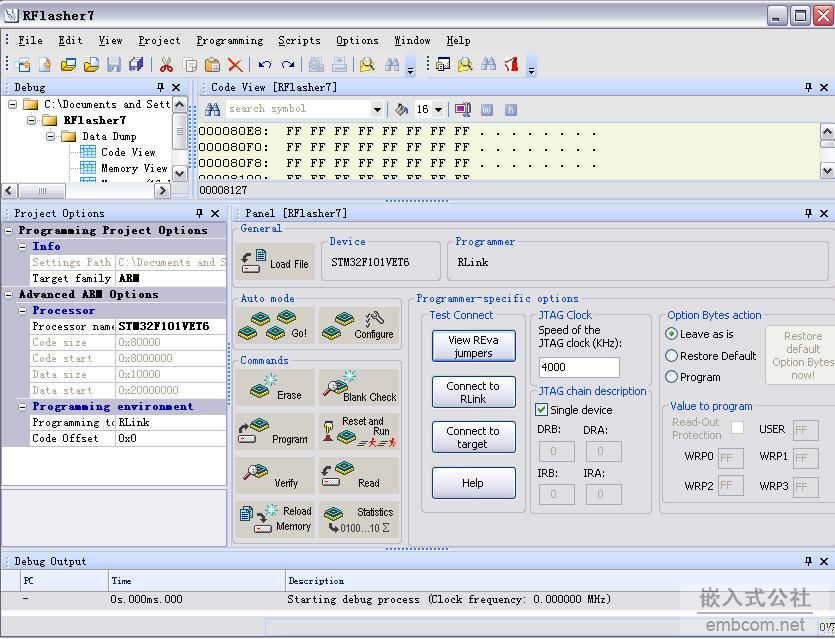835x639 pixels.
Task: Open the File menu
Action: [30, 40]
